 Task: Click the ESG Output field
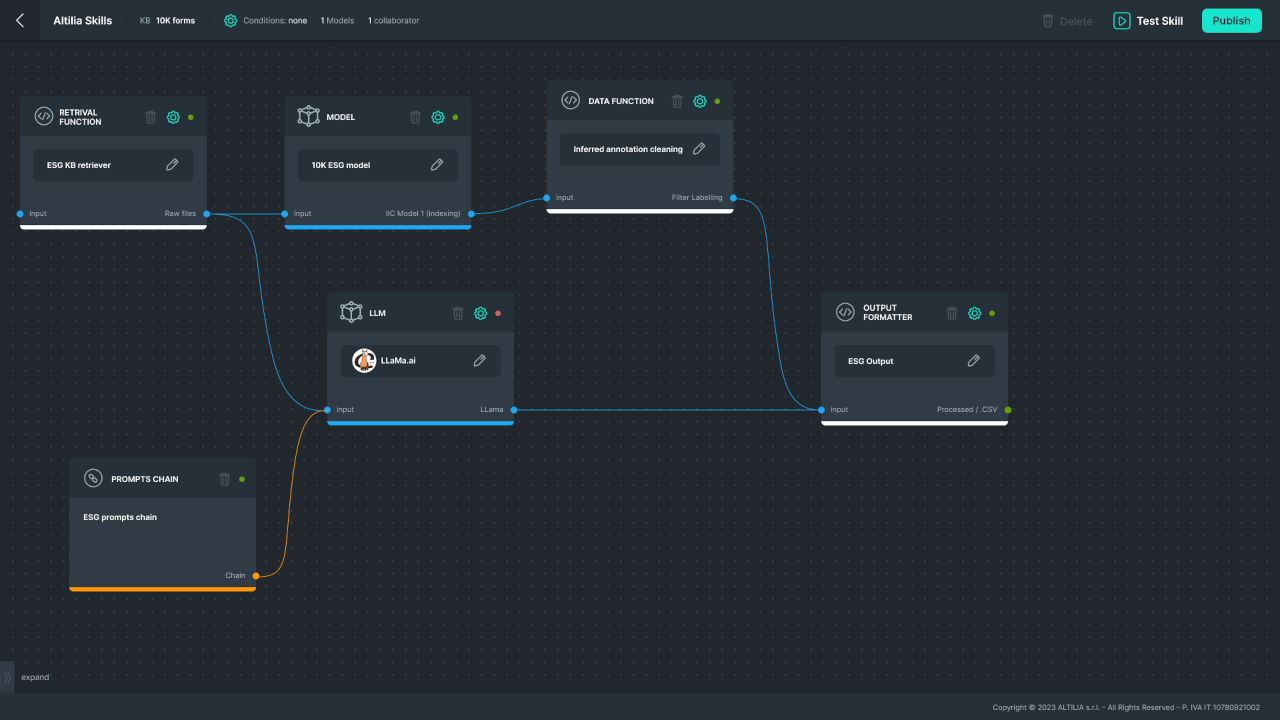[915, 361]
